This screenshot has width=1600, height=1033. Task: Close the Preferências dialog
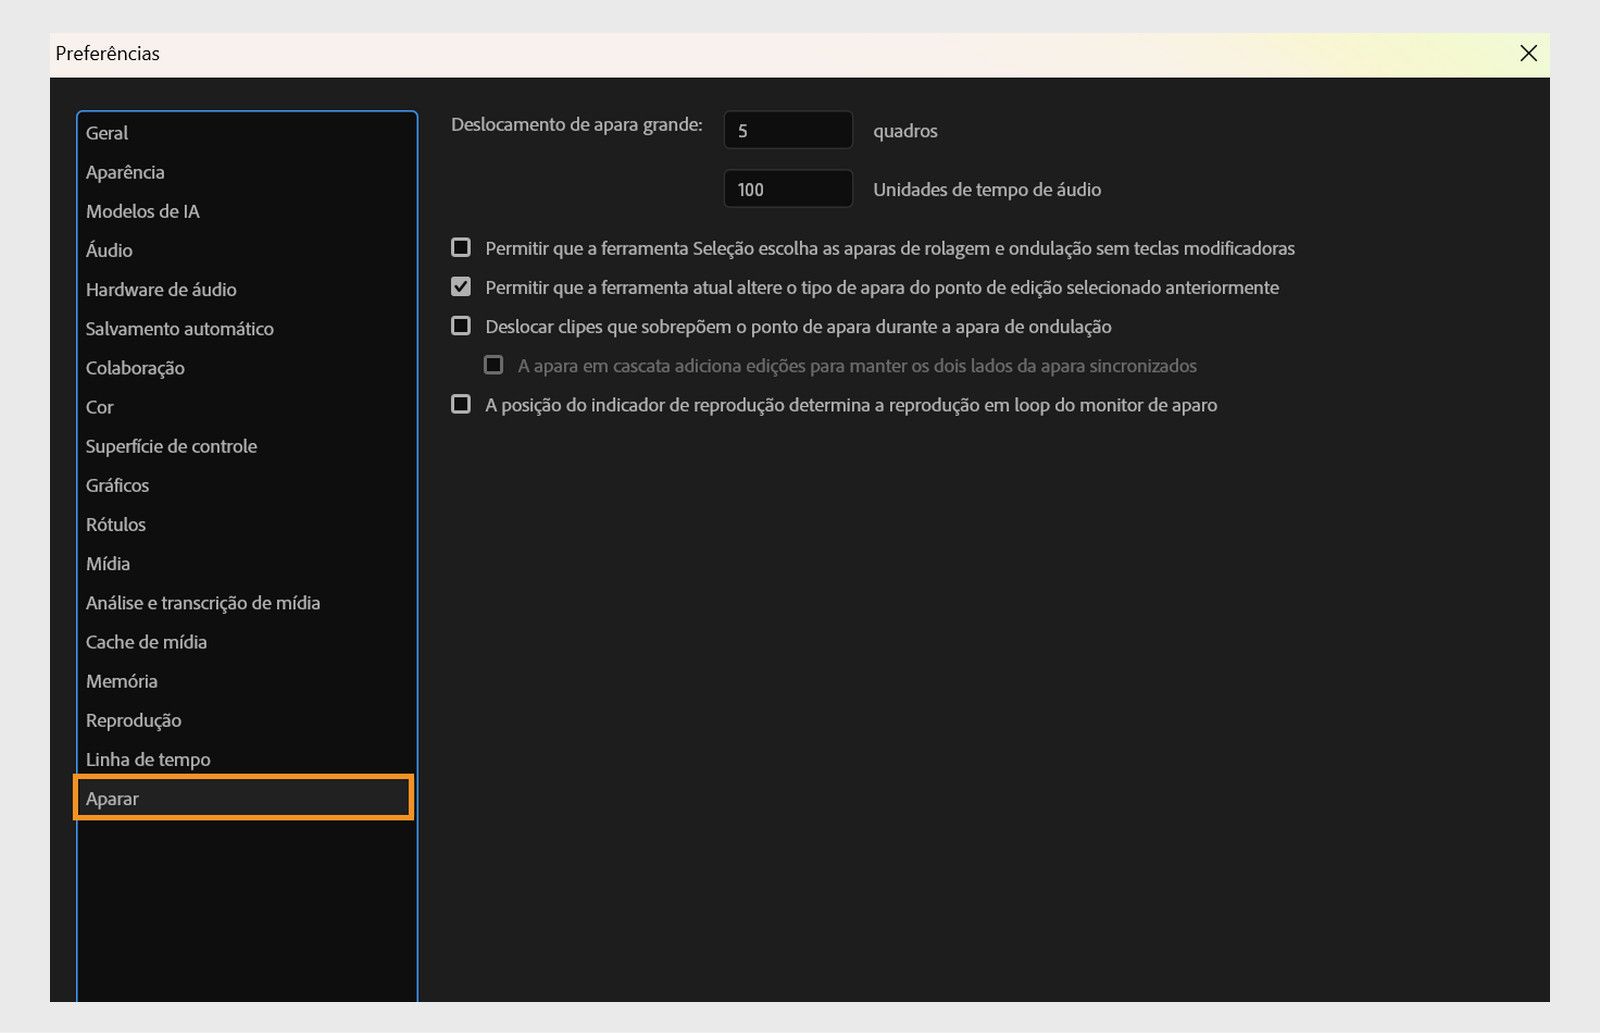[x=1528, y=54]
